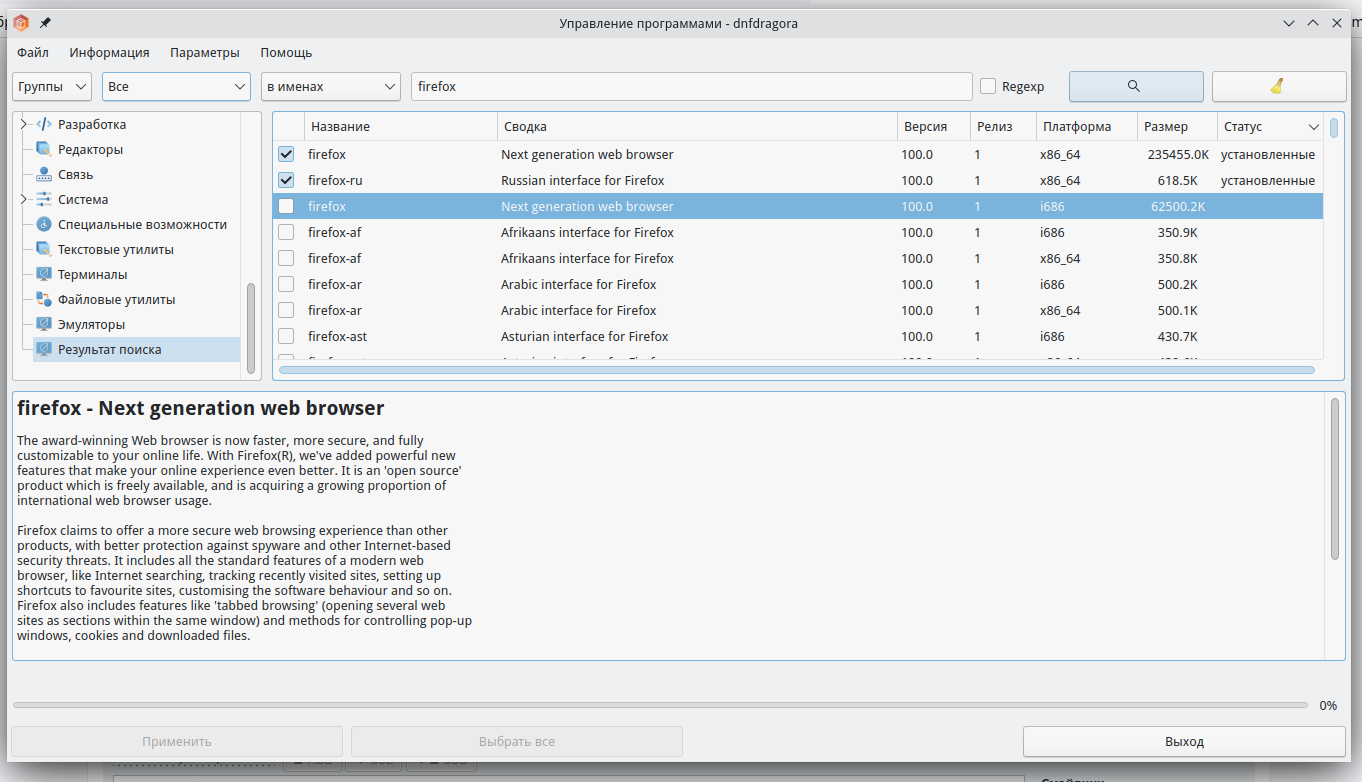
Task: Uncheck the installed firefox x86_64 package
Action: [286, 155]
